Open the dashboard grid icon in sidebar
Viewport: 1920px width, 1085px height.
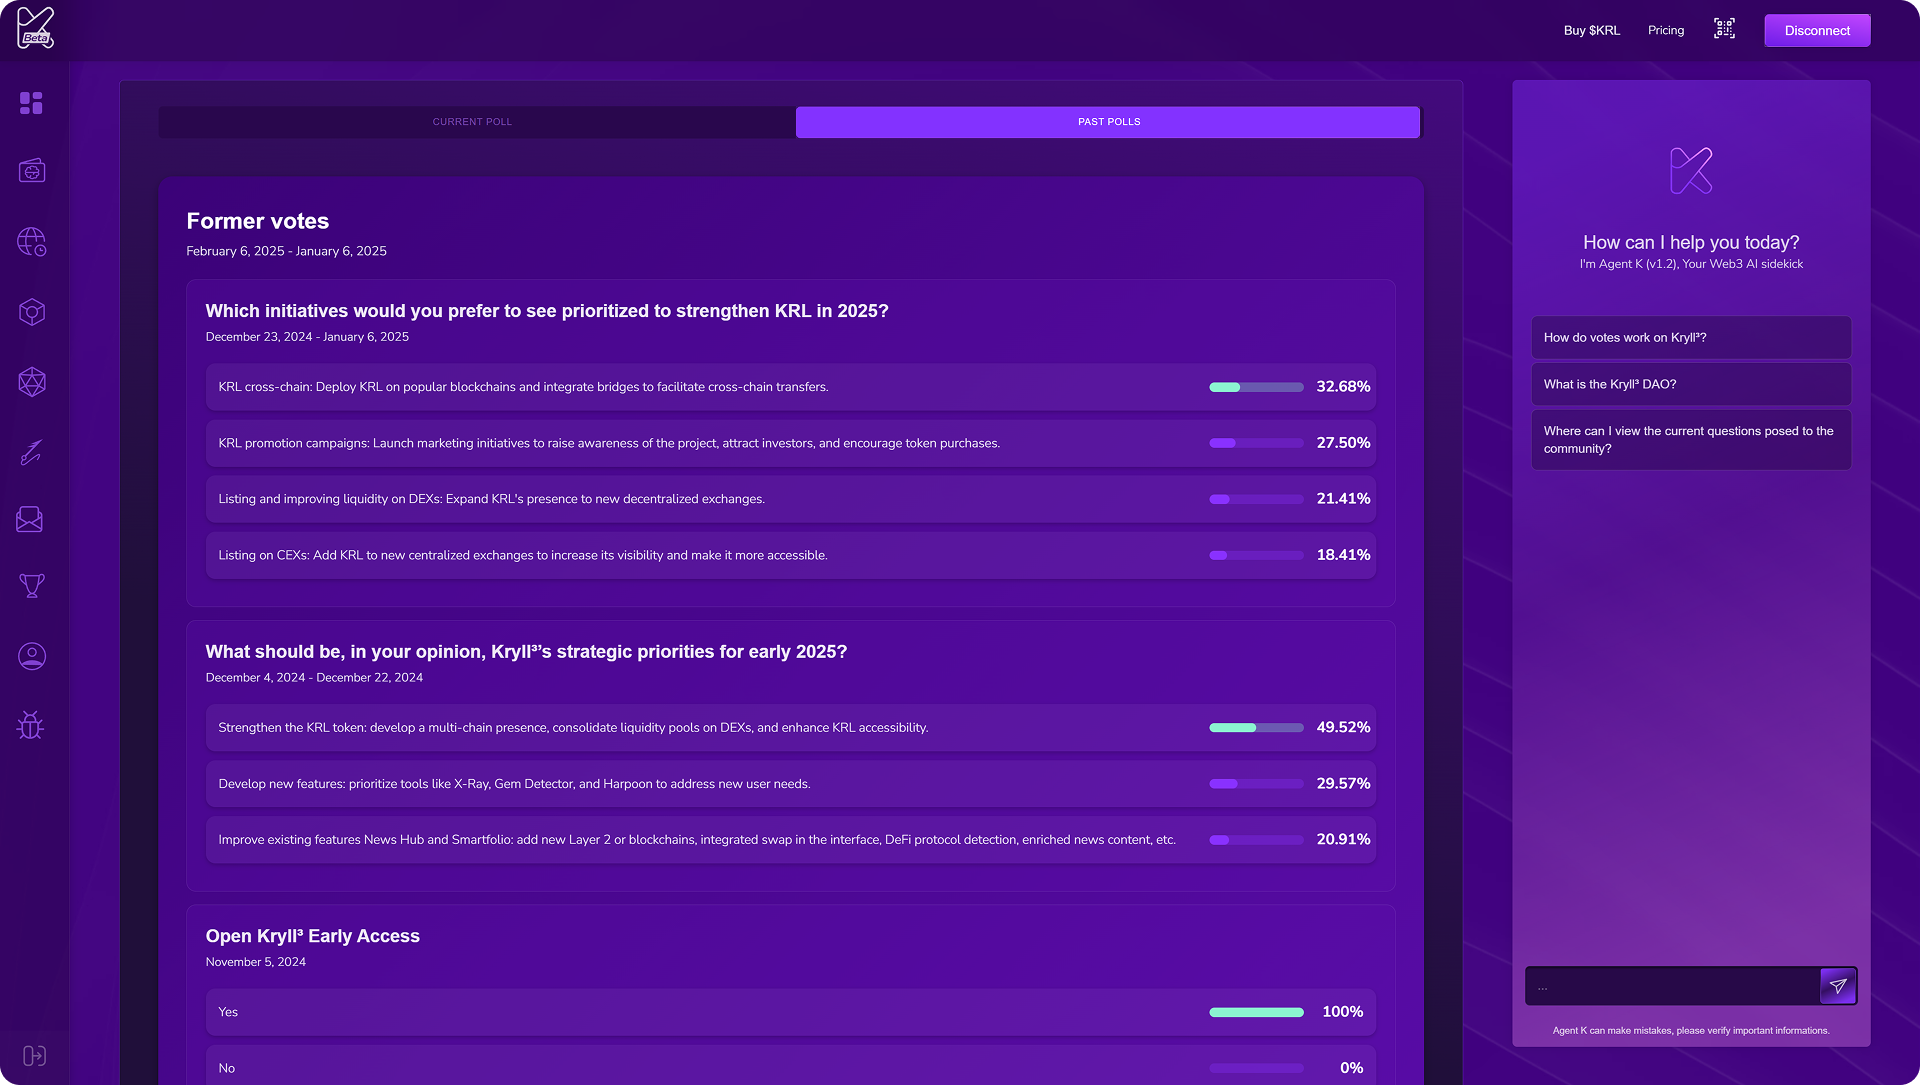[31, 103]
